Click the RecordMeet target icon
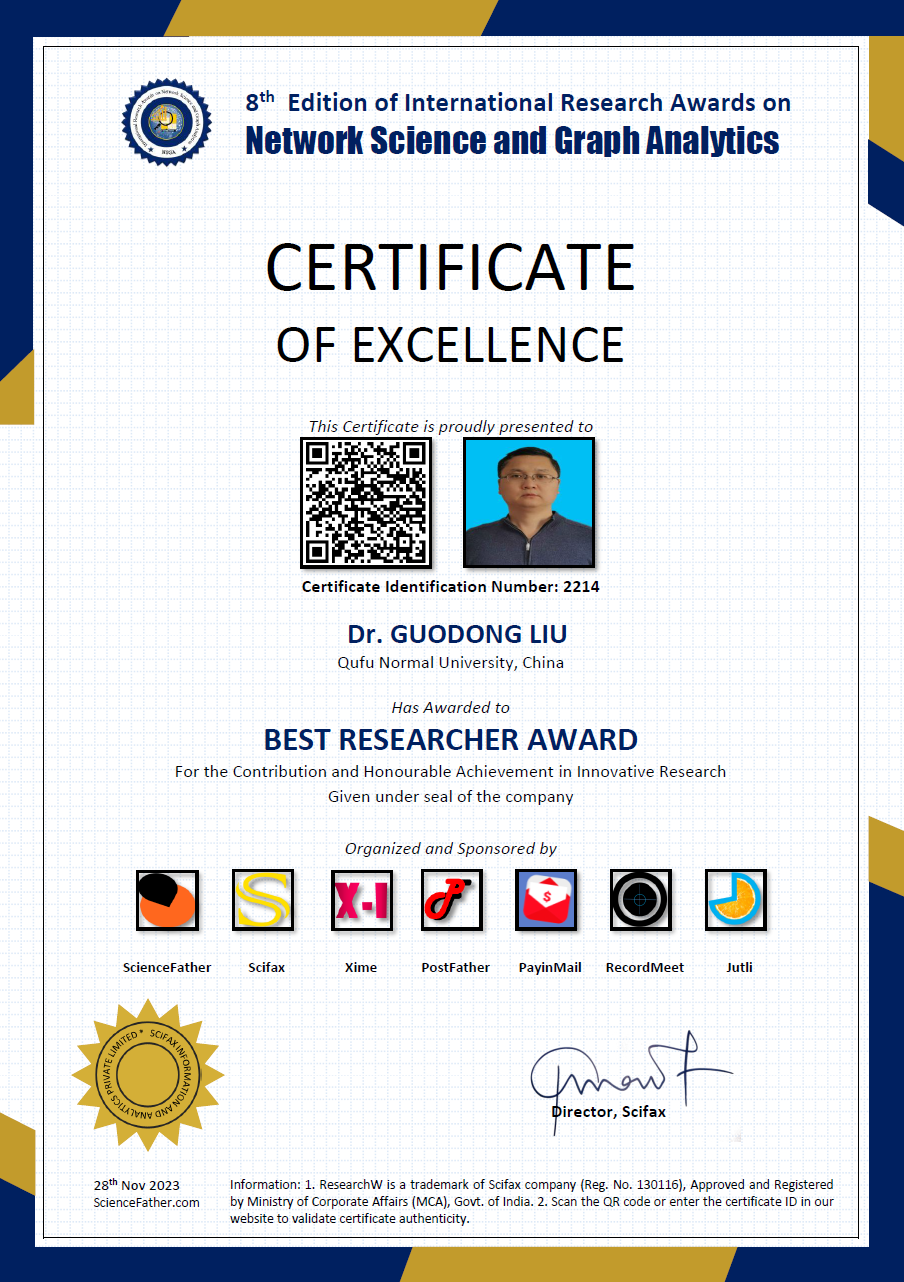This screenshot has height=1282, width=904. 641,900
